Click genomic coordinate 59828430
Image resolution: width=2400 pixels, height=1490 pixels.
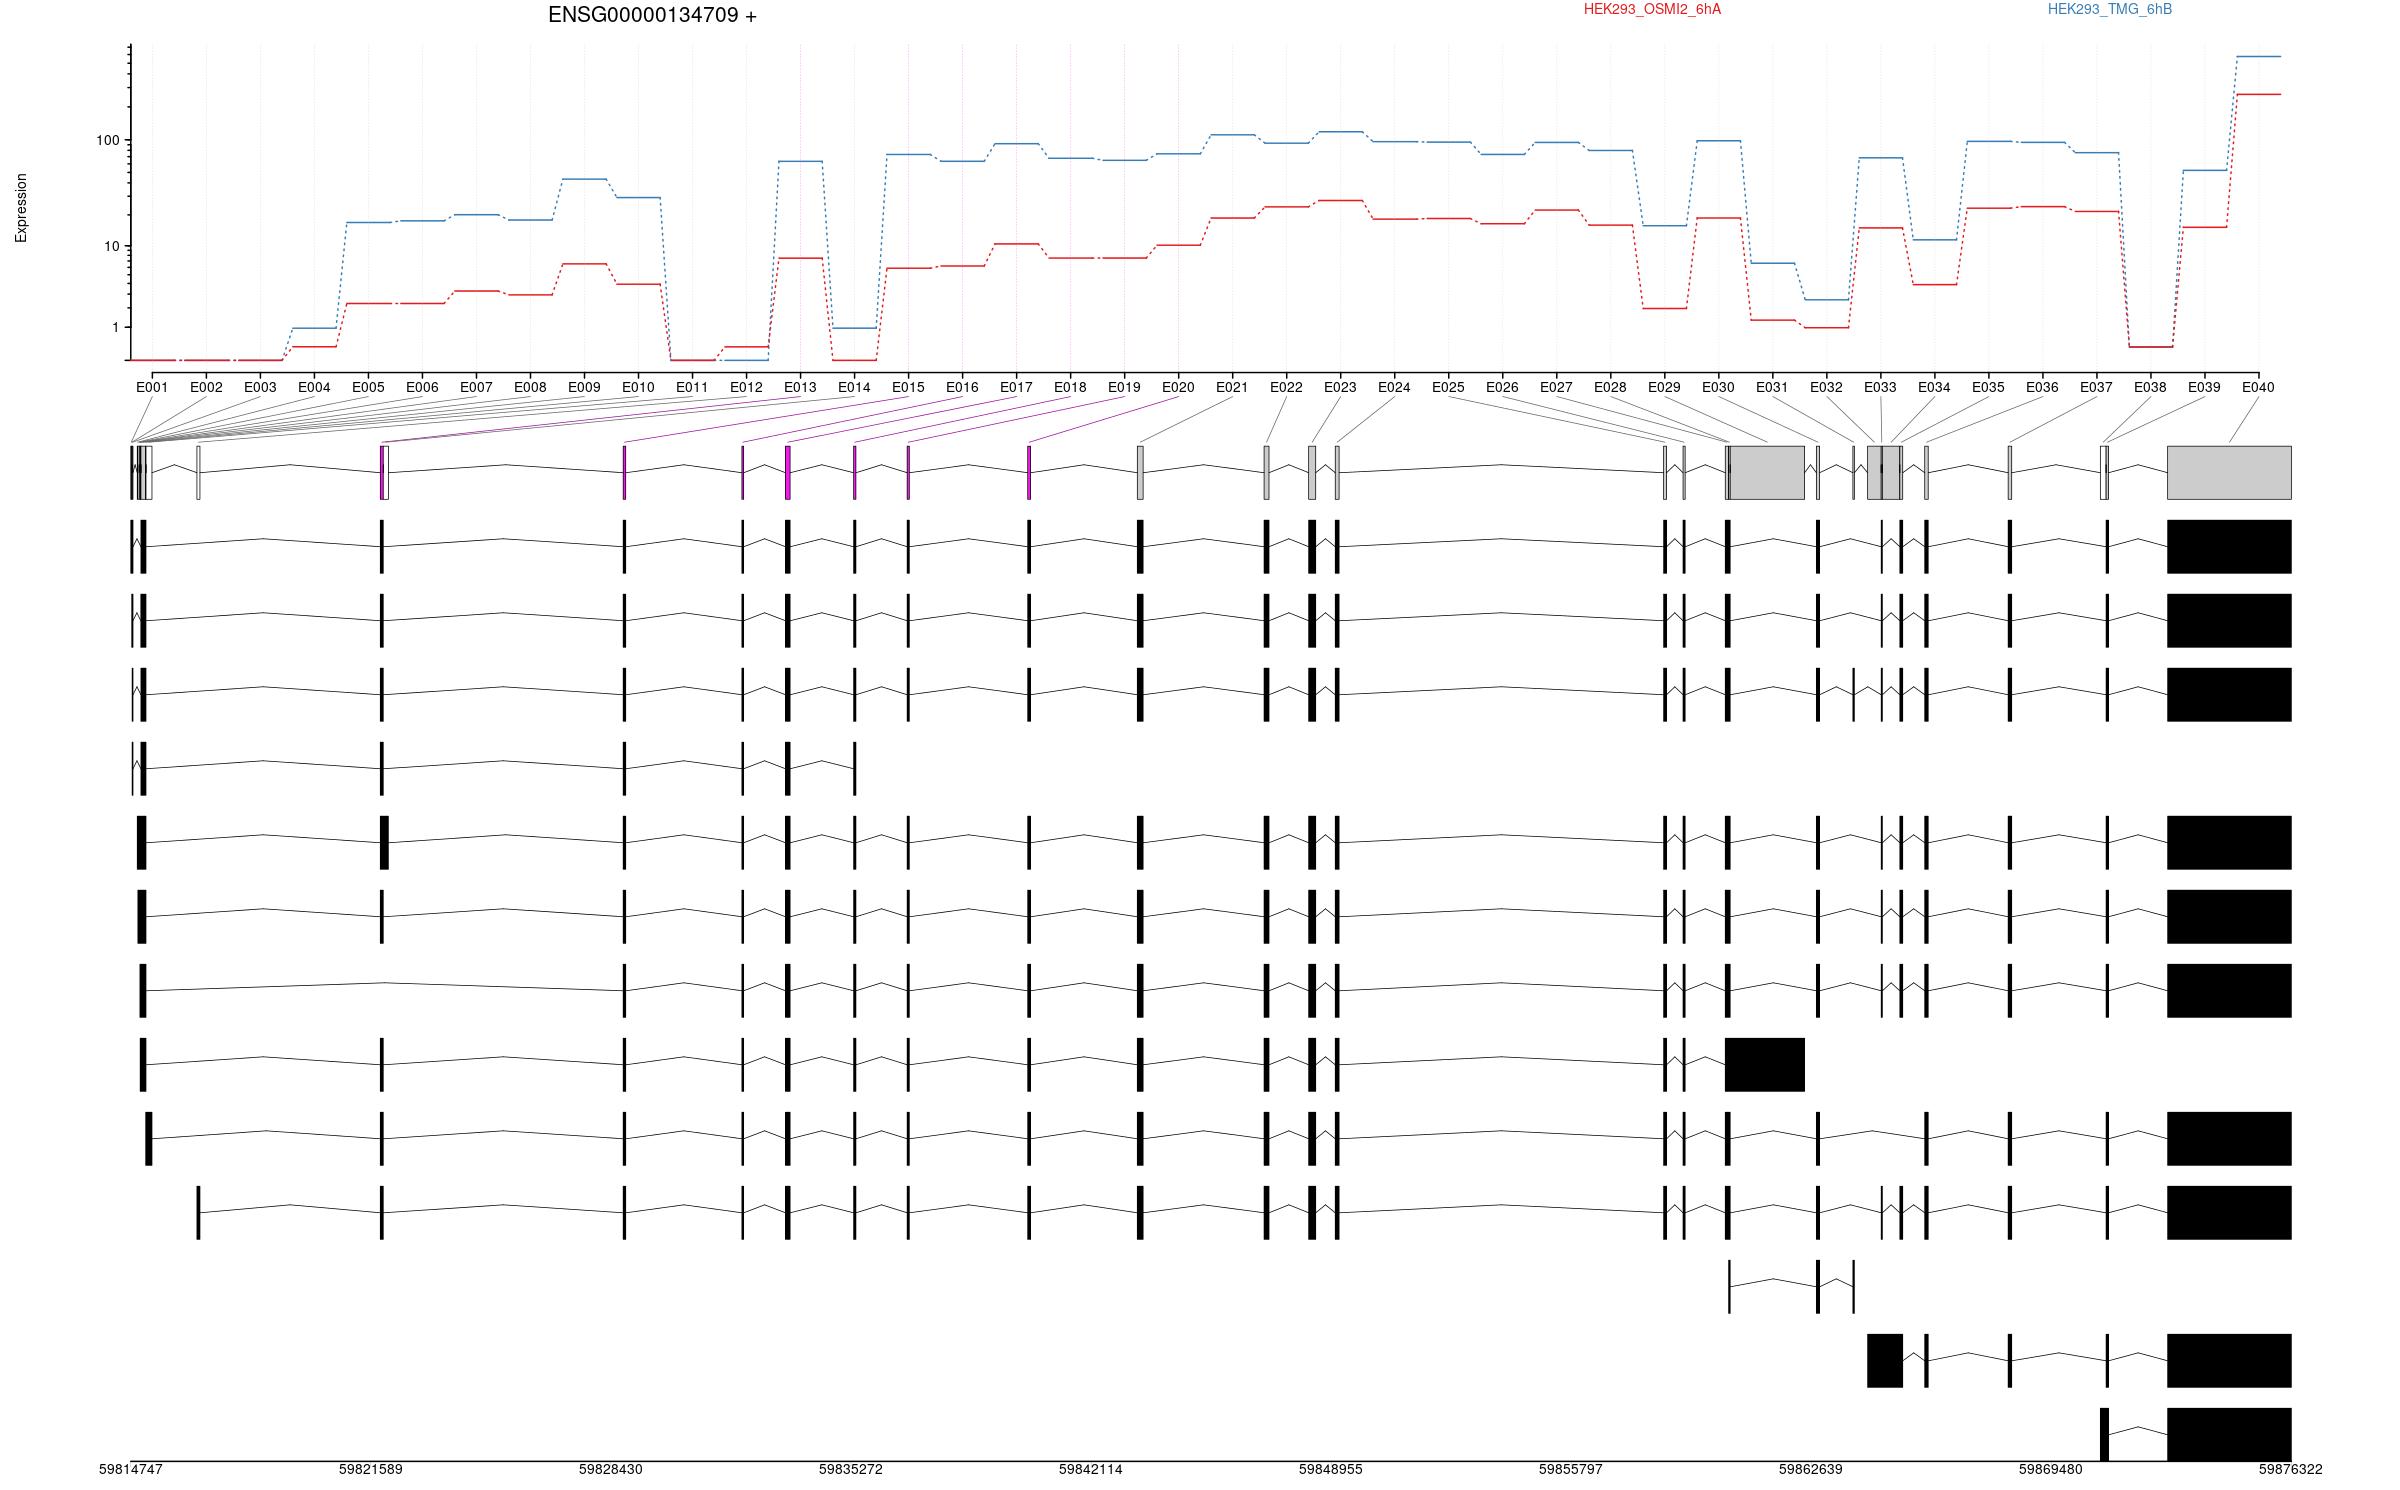(x=610, y=1469)
